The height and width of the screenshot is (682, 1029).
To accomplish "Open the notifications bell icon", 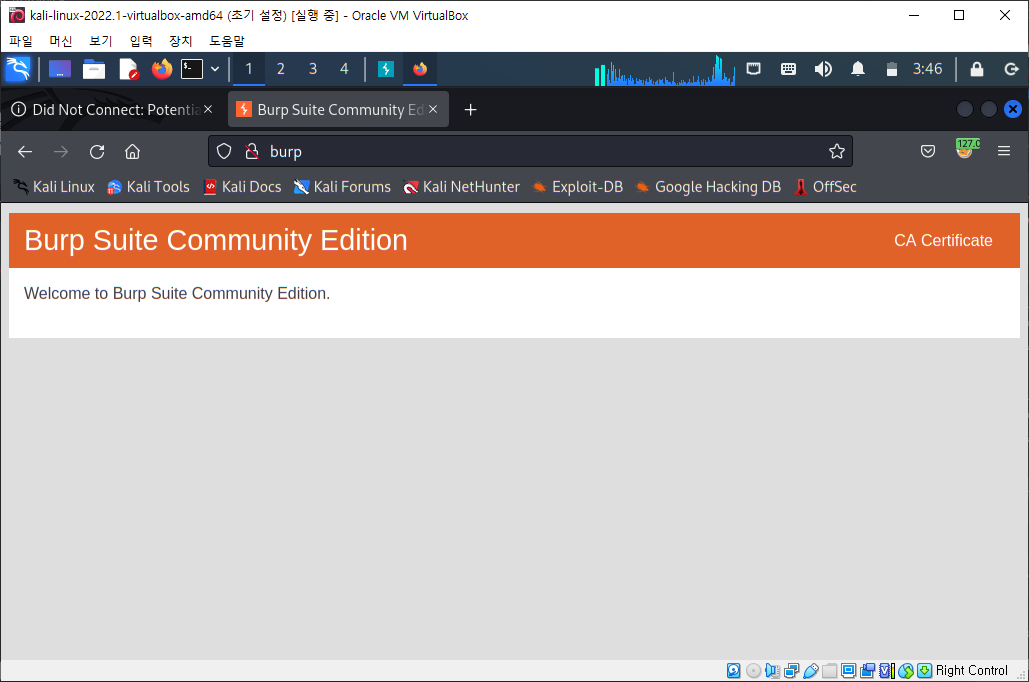I will [x=858, y=69].
